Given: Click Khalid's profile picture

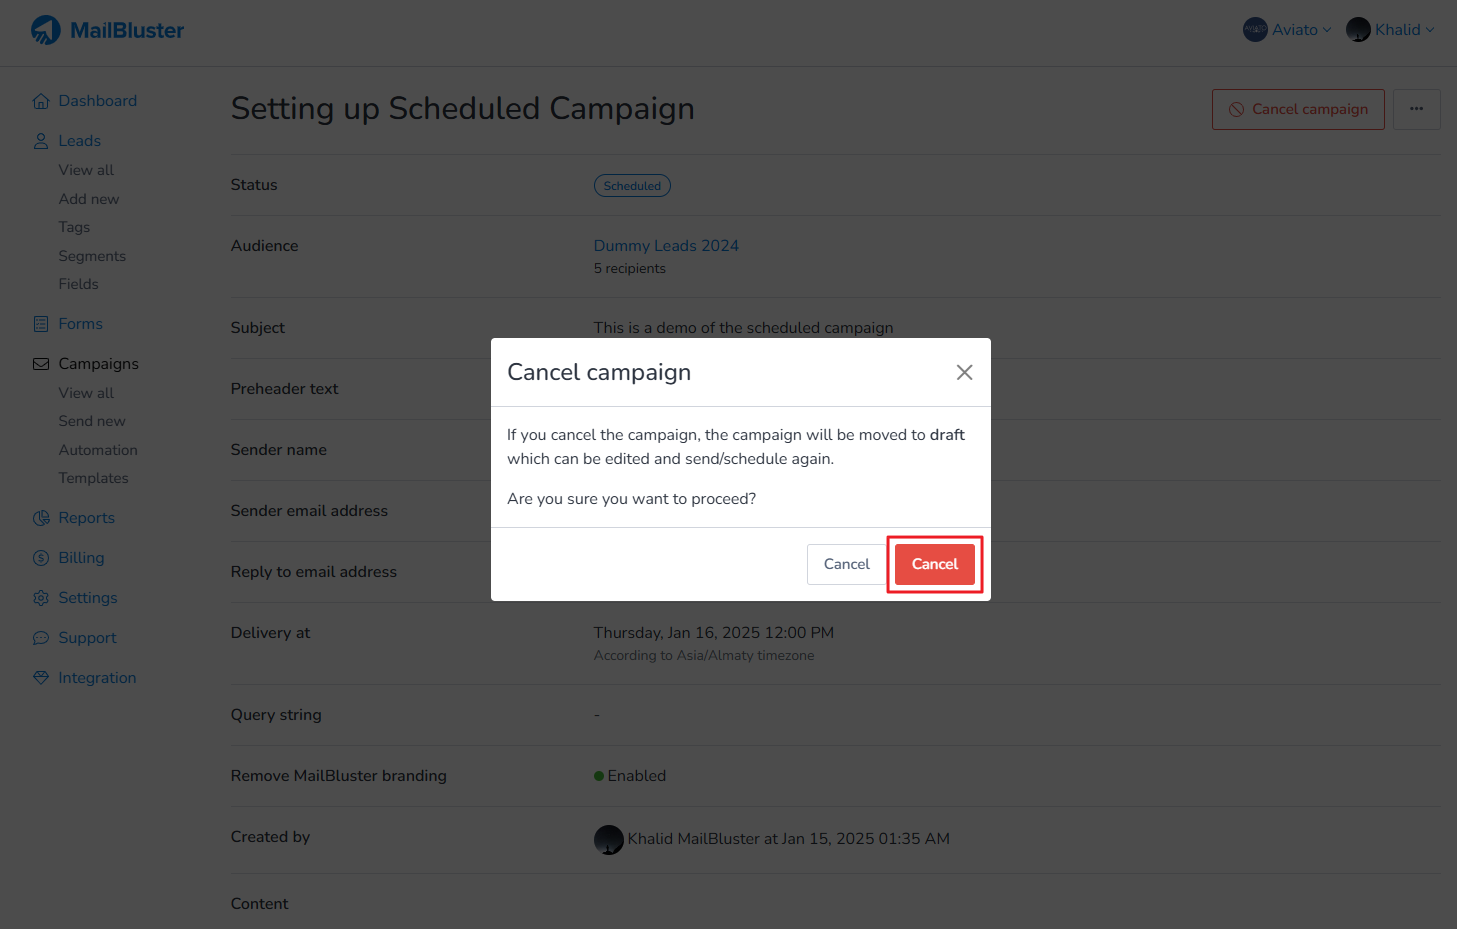Looking at the screenshot, I should 1358,30.
